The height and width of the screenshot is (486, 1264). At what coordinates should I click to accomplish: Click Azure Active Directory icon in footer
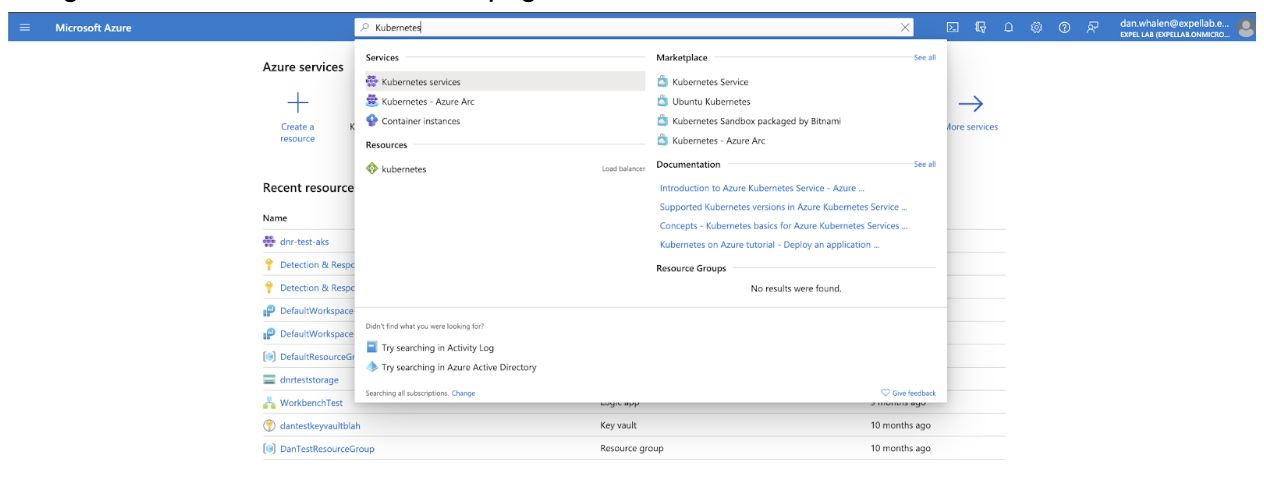[x=372, y=367]
